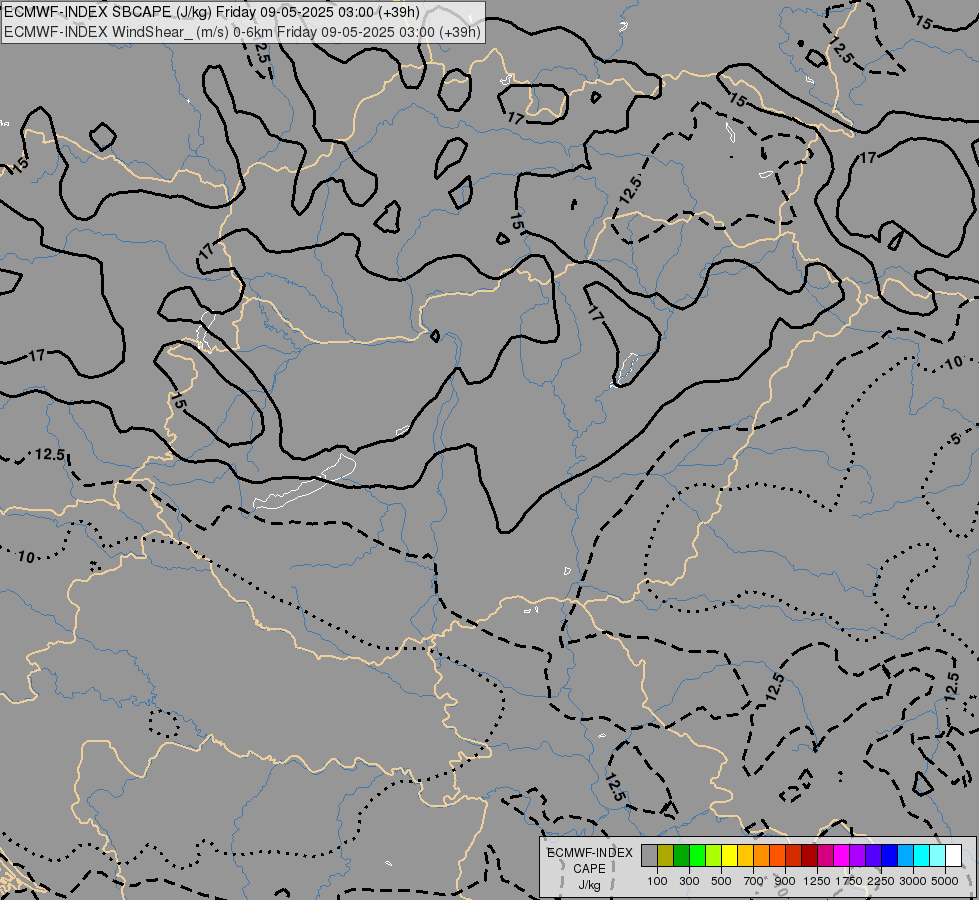This screenshot has height=900, width=979.
Task: Click the '3000' legend value
Action: tap(913, 881)
